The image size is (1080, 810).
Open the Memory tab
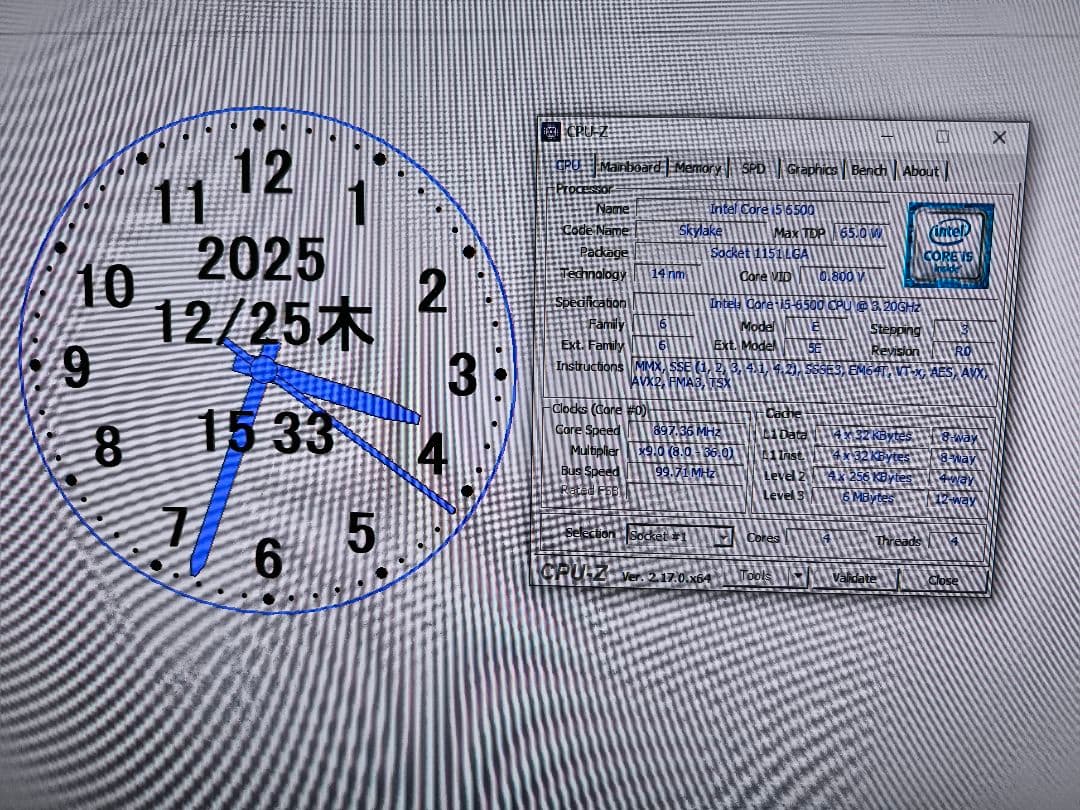697,168
